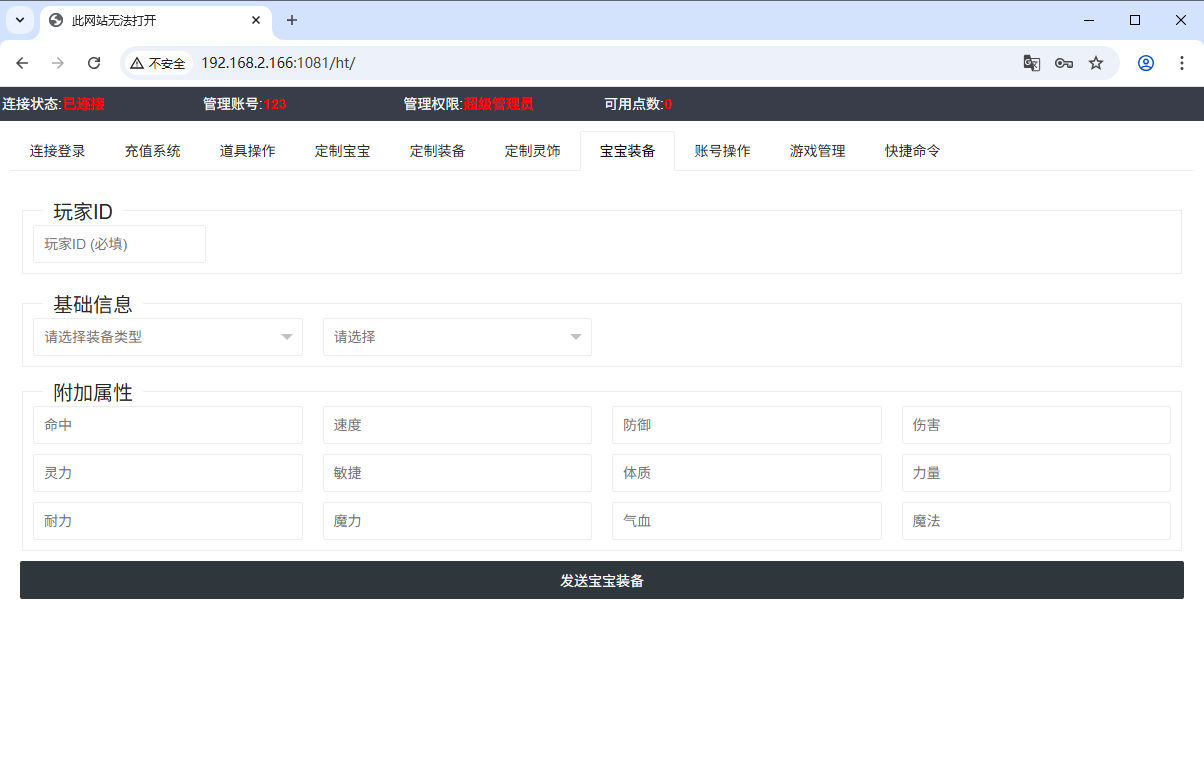Click the new tab plus button
Screen dimensions: 1204x766
(292, 20)
